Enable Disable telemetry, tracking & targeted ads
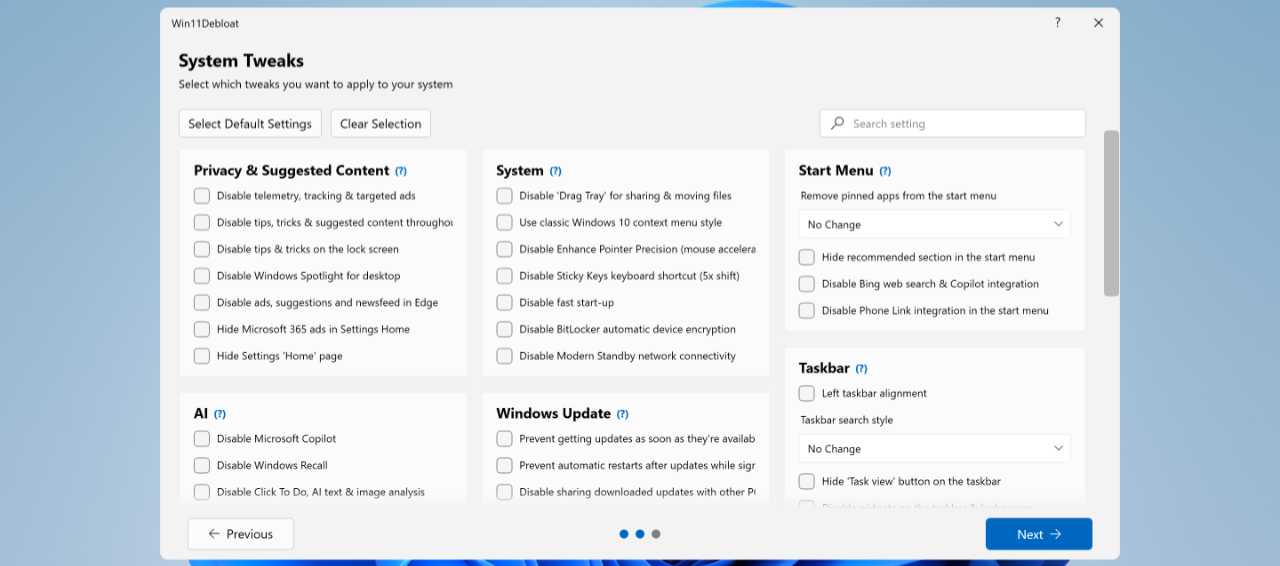Image resolution: width=1280 pixels, height=566 pixels. click(202, 196)
